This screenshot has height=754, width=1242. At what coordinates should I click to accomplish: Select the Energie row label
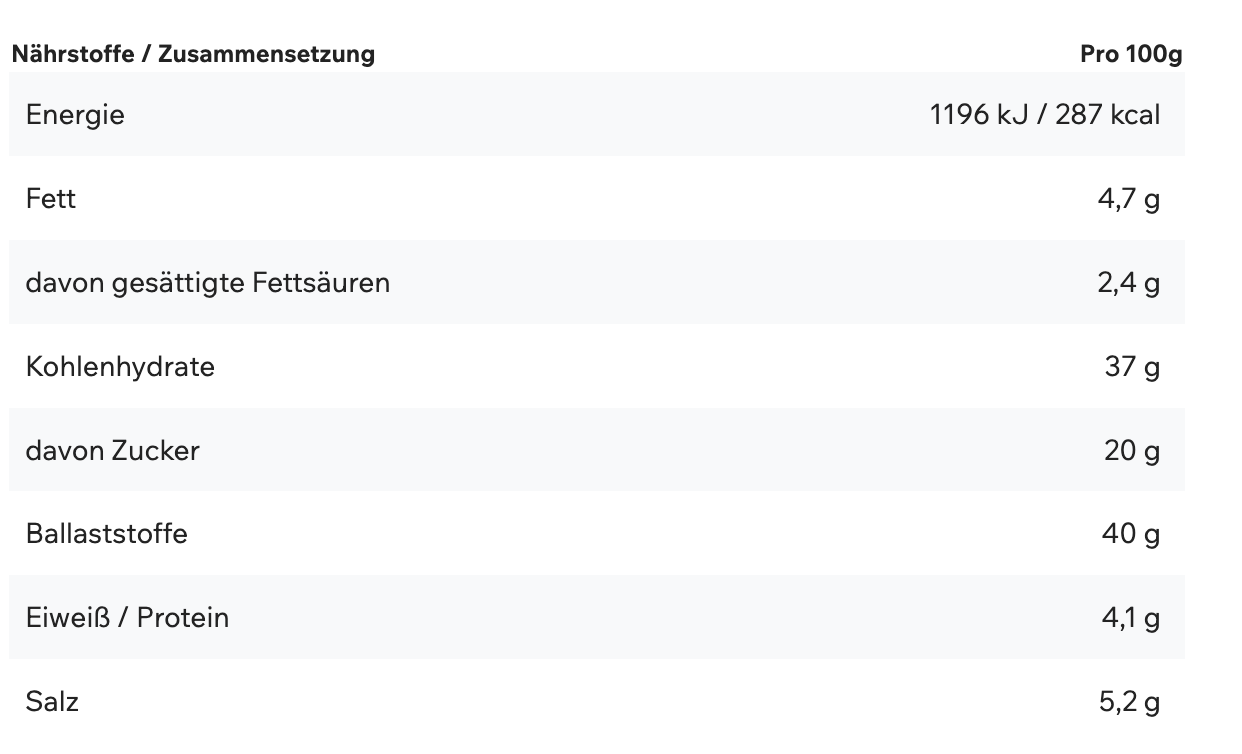[75, 115]
